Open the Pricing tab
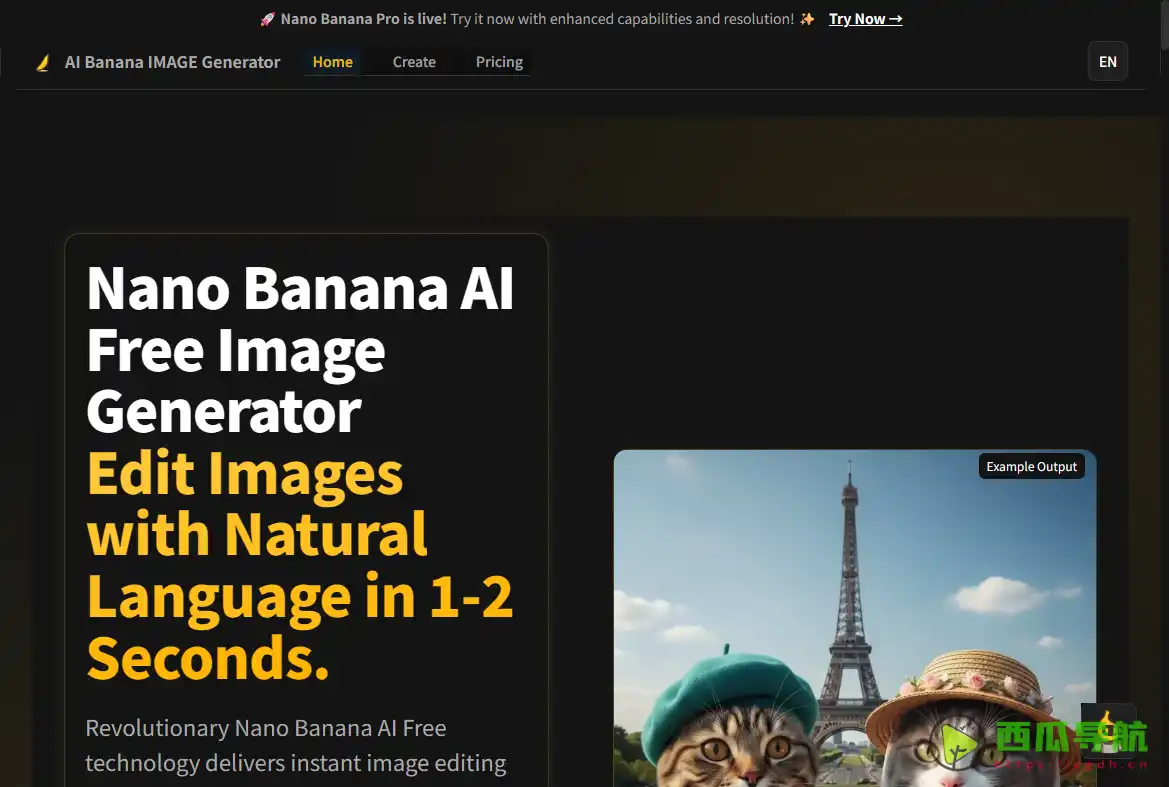Viewport: 1169px width, 787px height. click(x=499, y=61)
